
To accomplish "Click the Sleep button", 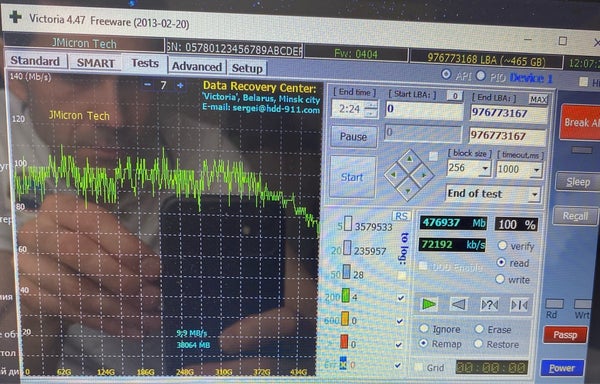I will click(578, 182).
